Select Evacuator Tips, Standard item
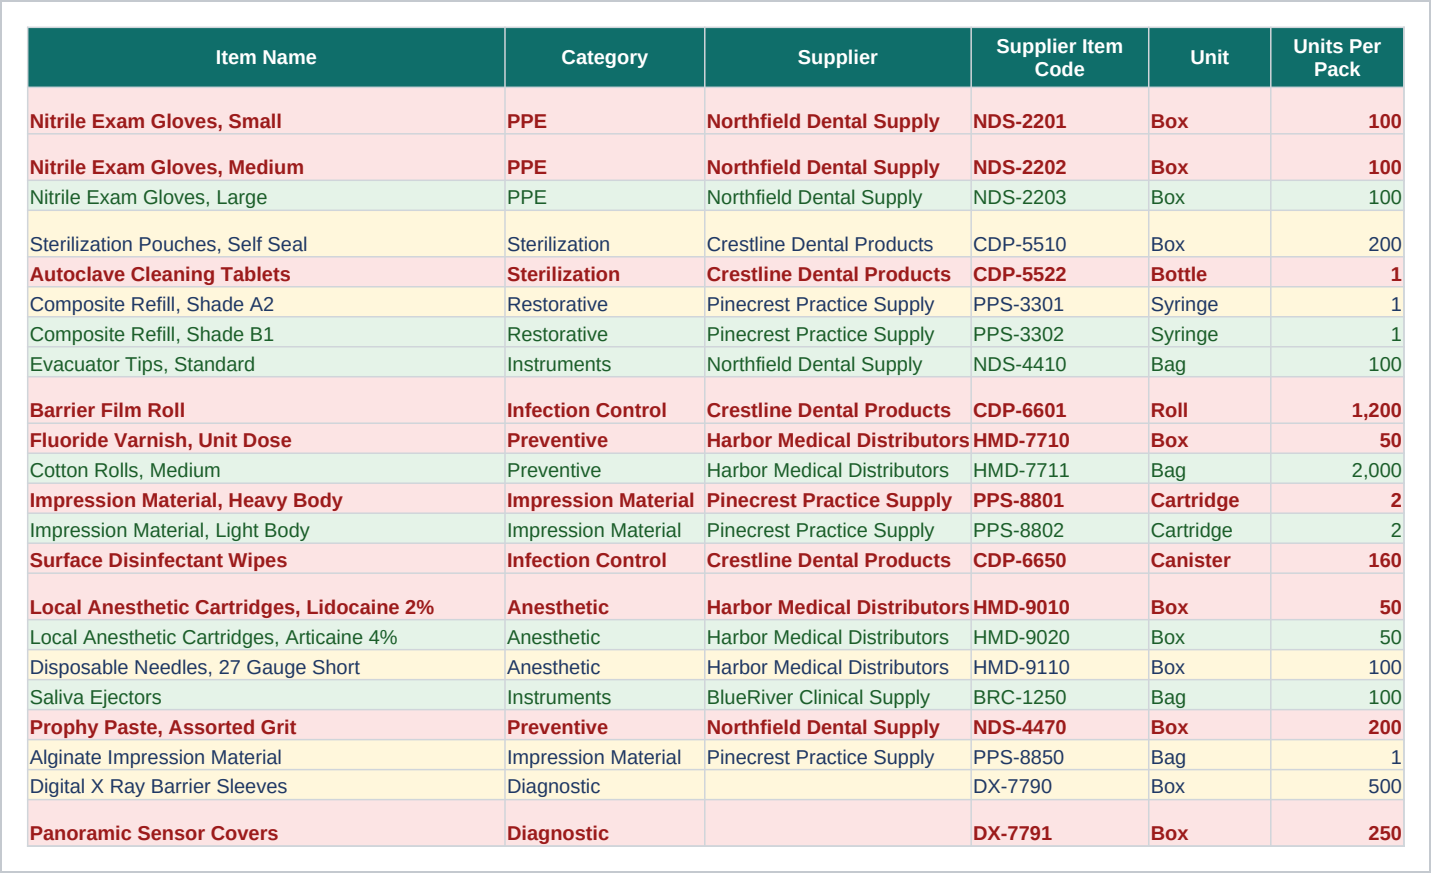Image resolution: width=1431 pixels, height=873 pixels. [x=266, y=364]
